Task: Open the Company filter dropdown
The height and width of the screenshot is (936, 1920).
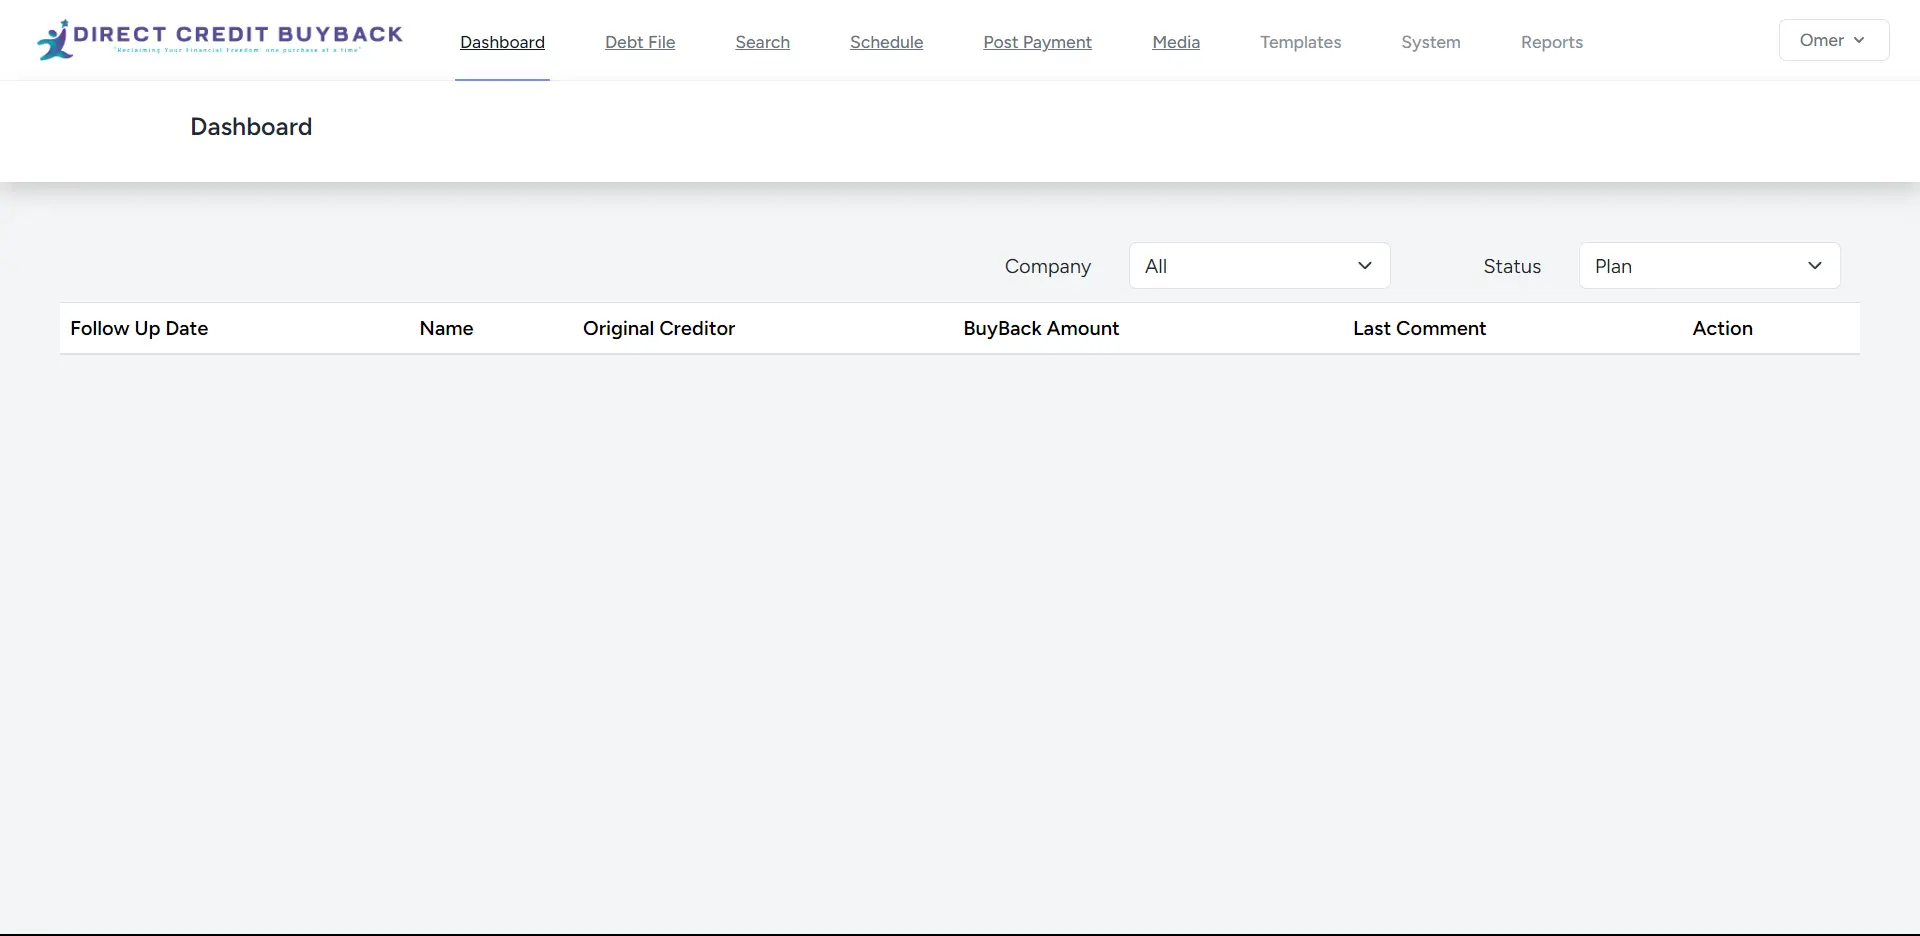Action: [x=1259, y=266]
